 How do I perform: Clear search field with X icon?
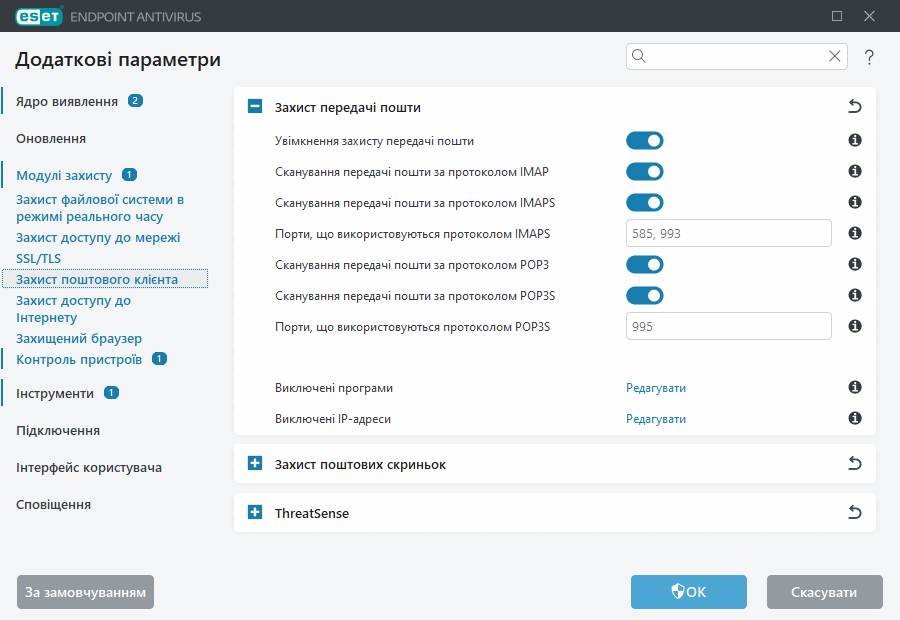(835, 56)
